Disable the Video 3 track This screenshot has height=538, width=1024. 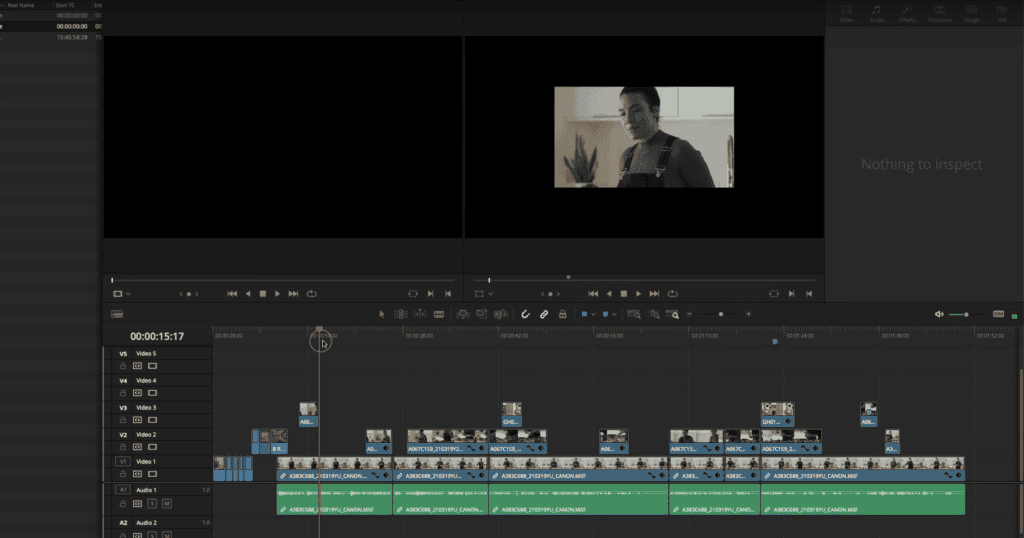152,420
